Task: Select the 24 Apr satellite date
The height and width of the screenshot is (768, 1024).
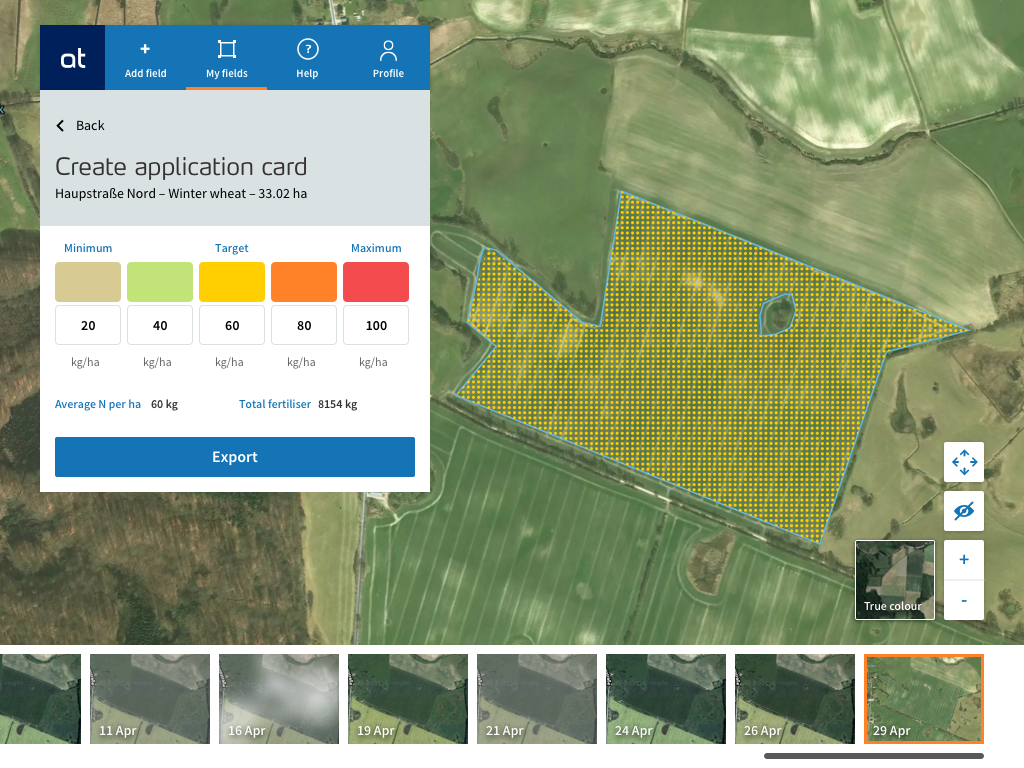Action: [665, 698]
